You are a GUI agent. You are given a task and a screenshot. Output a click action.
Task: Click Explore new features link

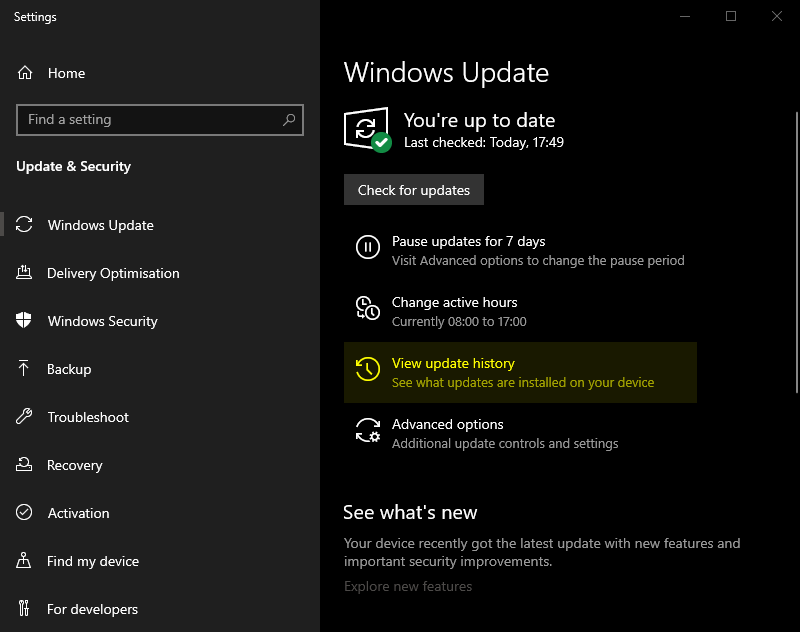tap(408, 586)
